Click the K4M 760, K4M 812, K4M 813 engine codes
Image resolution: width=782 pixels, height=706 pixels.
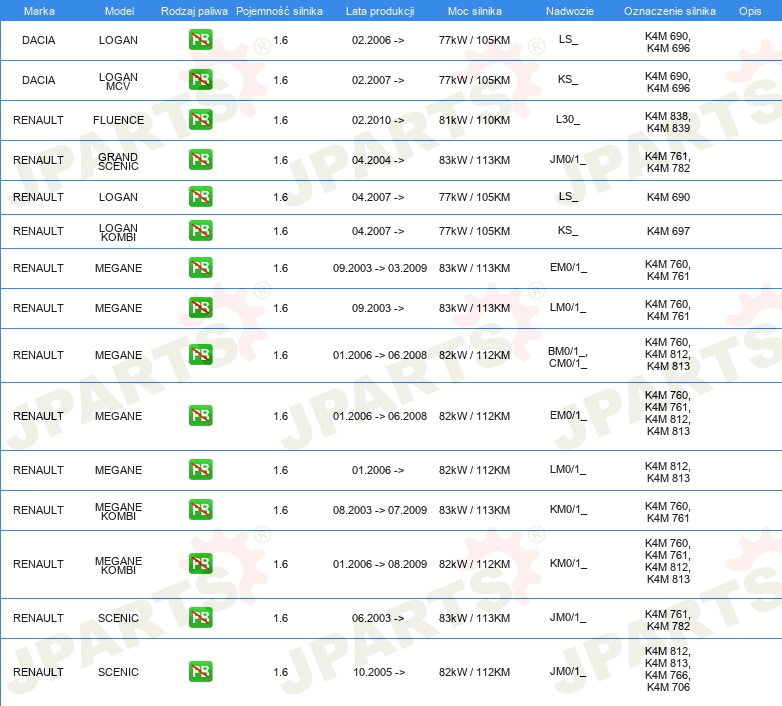[668, 354]
